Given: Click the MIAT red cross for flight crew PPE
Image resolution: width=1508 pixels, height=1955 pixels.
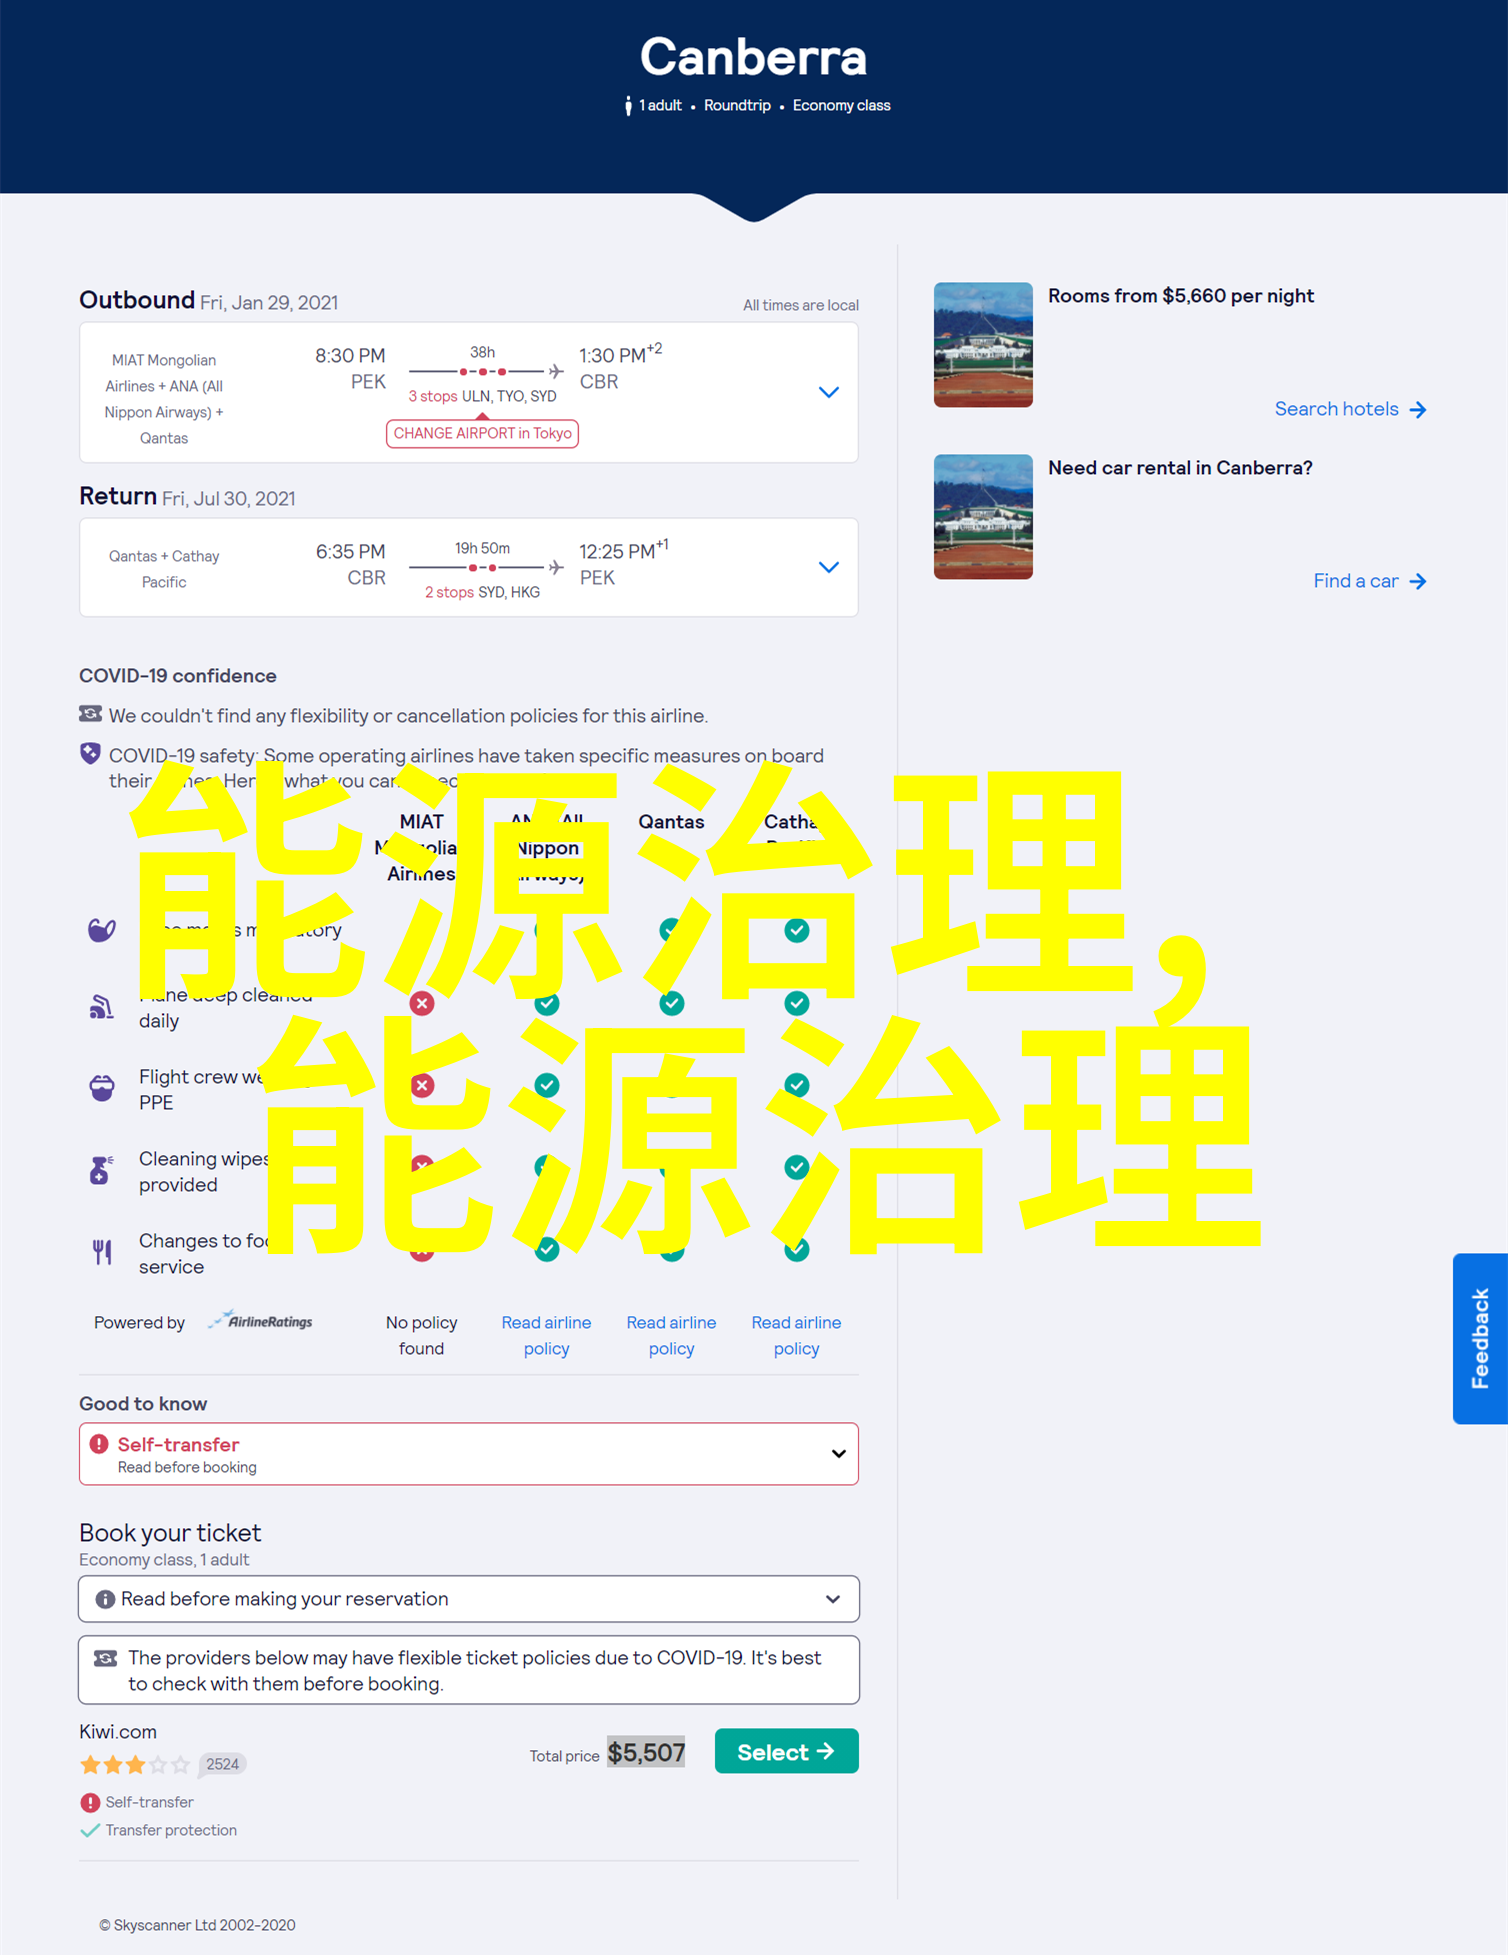Looking at the screenshot, I should pyautogui.click(x=422, y=1085).
